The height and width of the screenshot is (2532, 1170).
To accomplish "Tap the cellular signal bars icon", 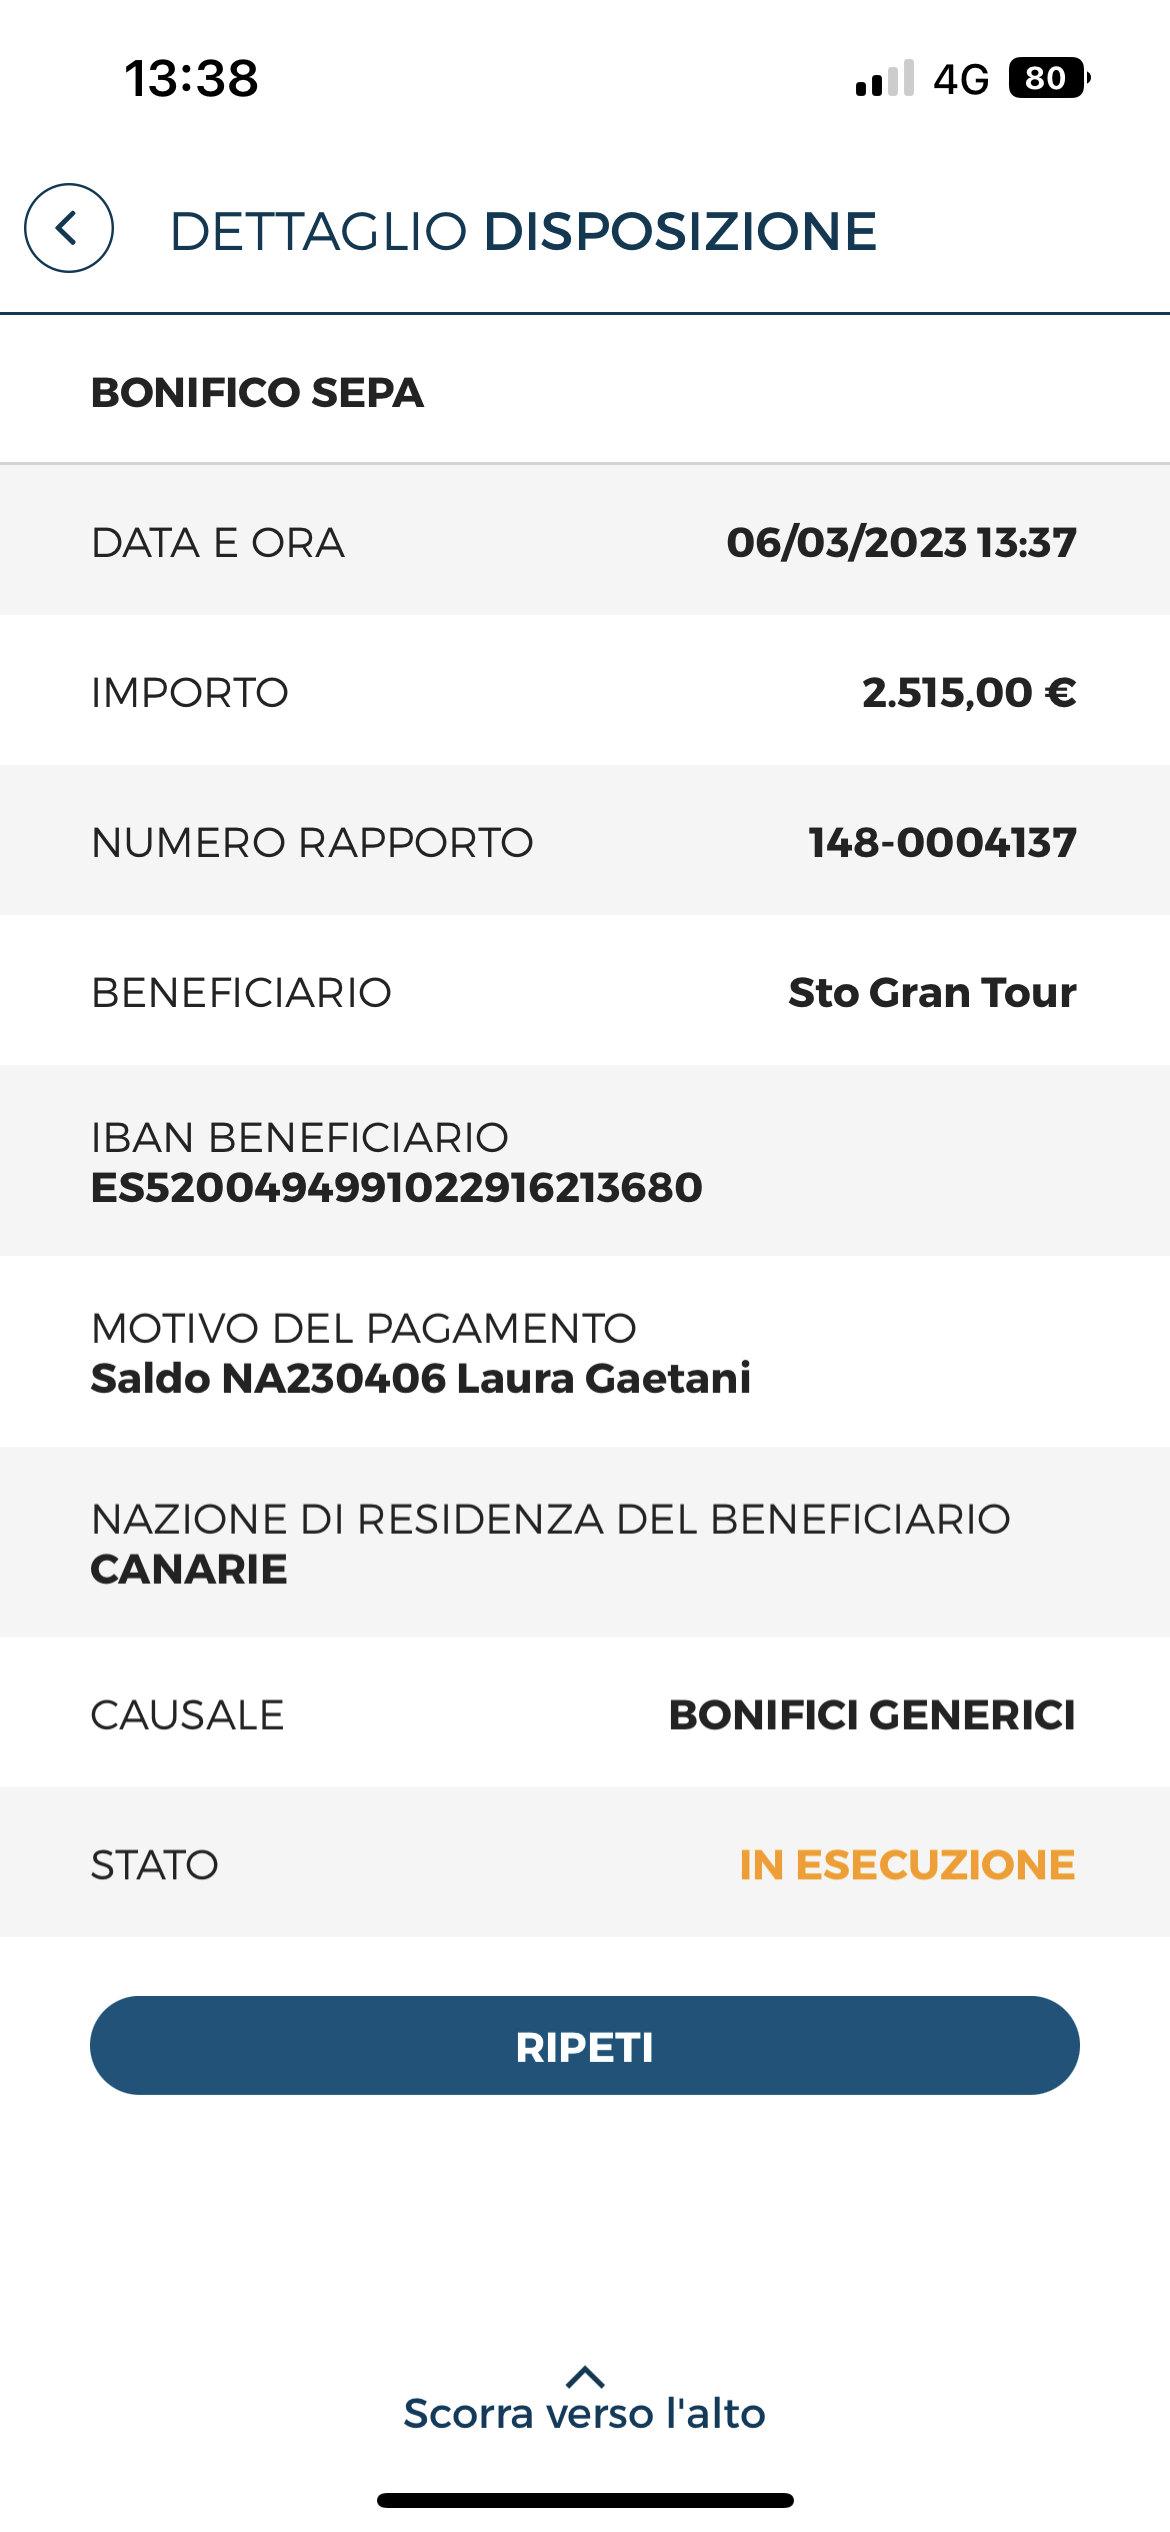I will (x=885, y=78).
